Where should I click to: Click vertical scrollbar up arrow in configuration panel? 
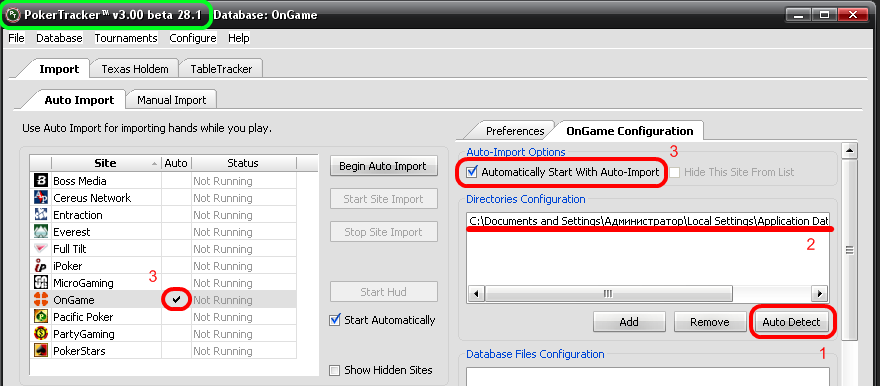pyautogui.click(x=850, y=150)
